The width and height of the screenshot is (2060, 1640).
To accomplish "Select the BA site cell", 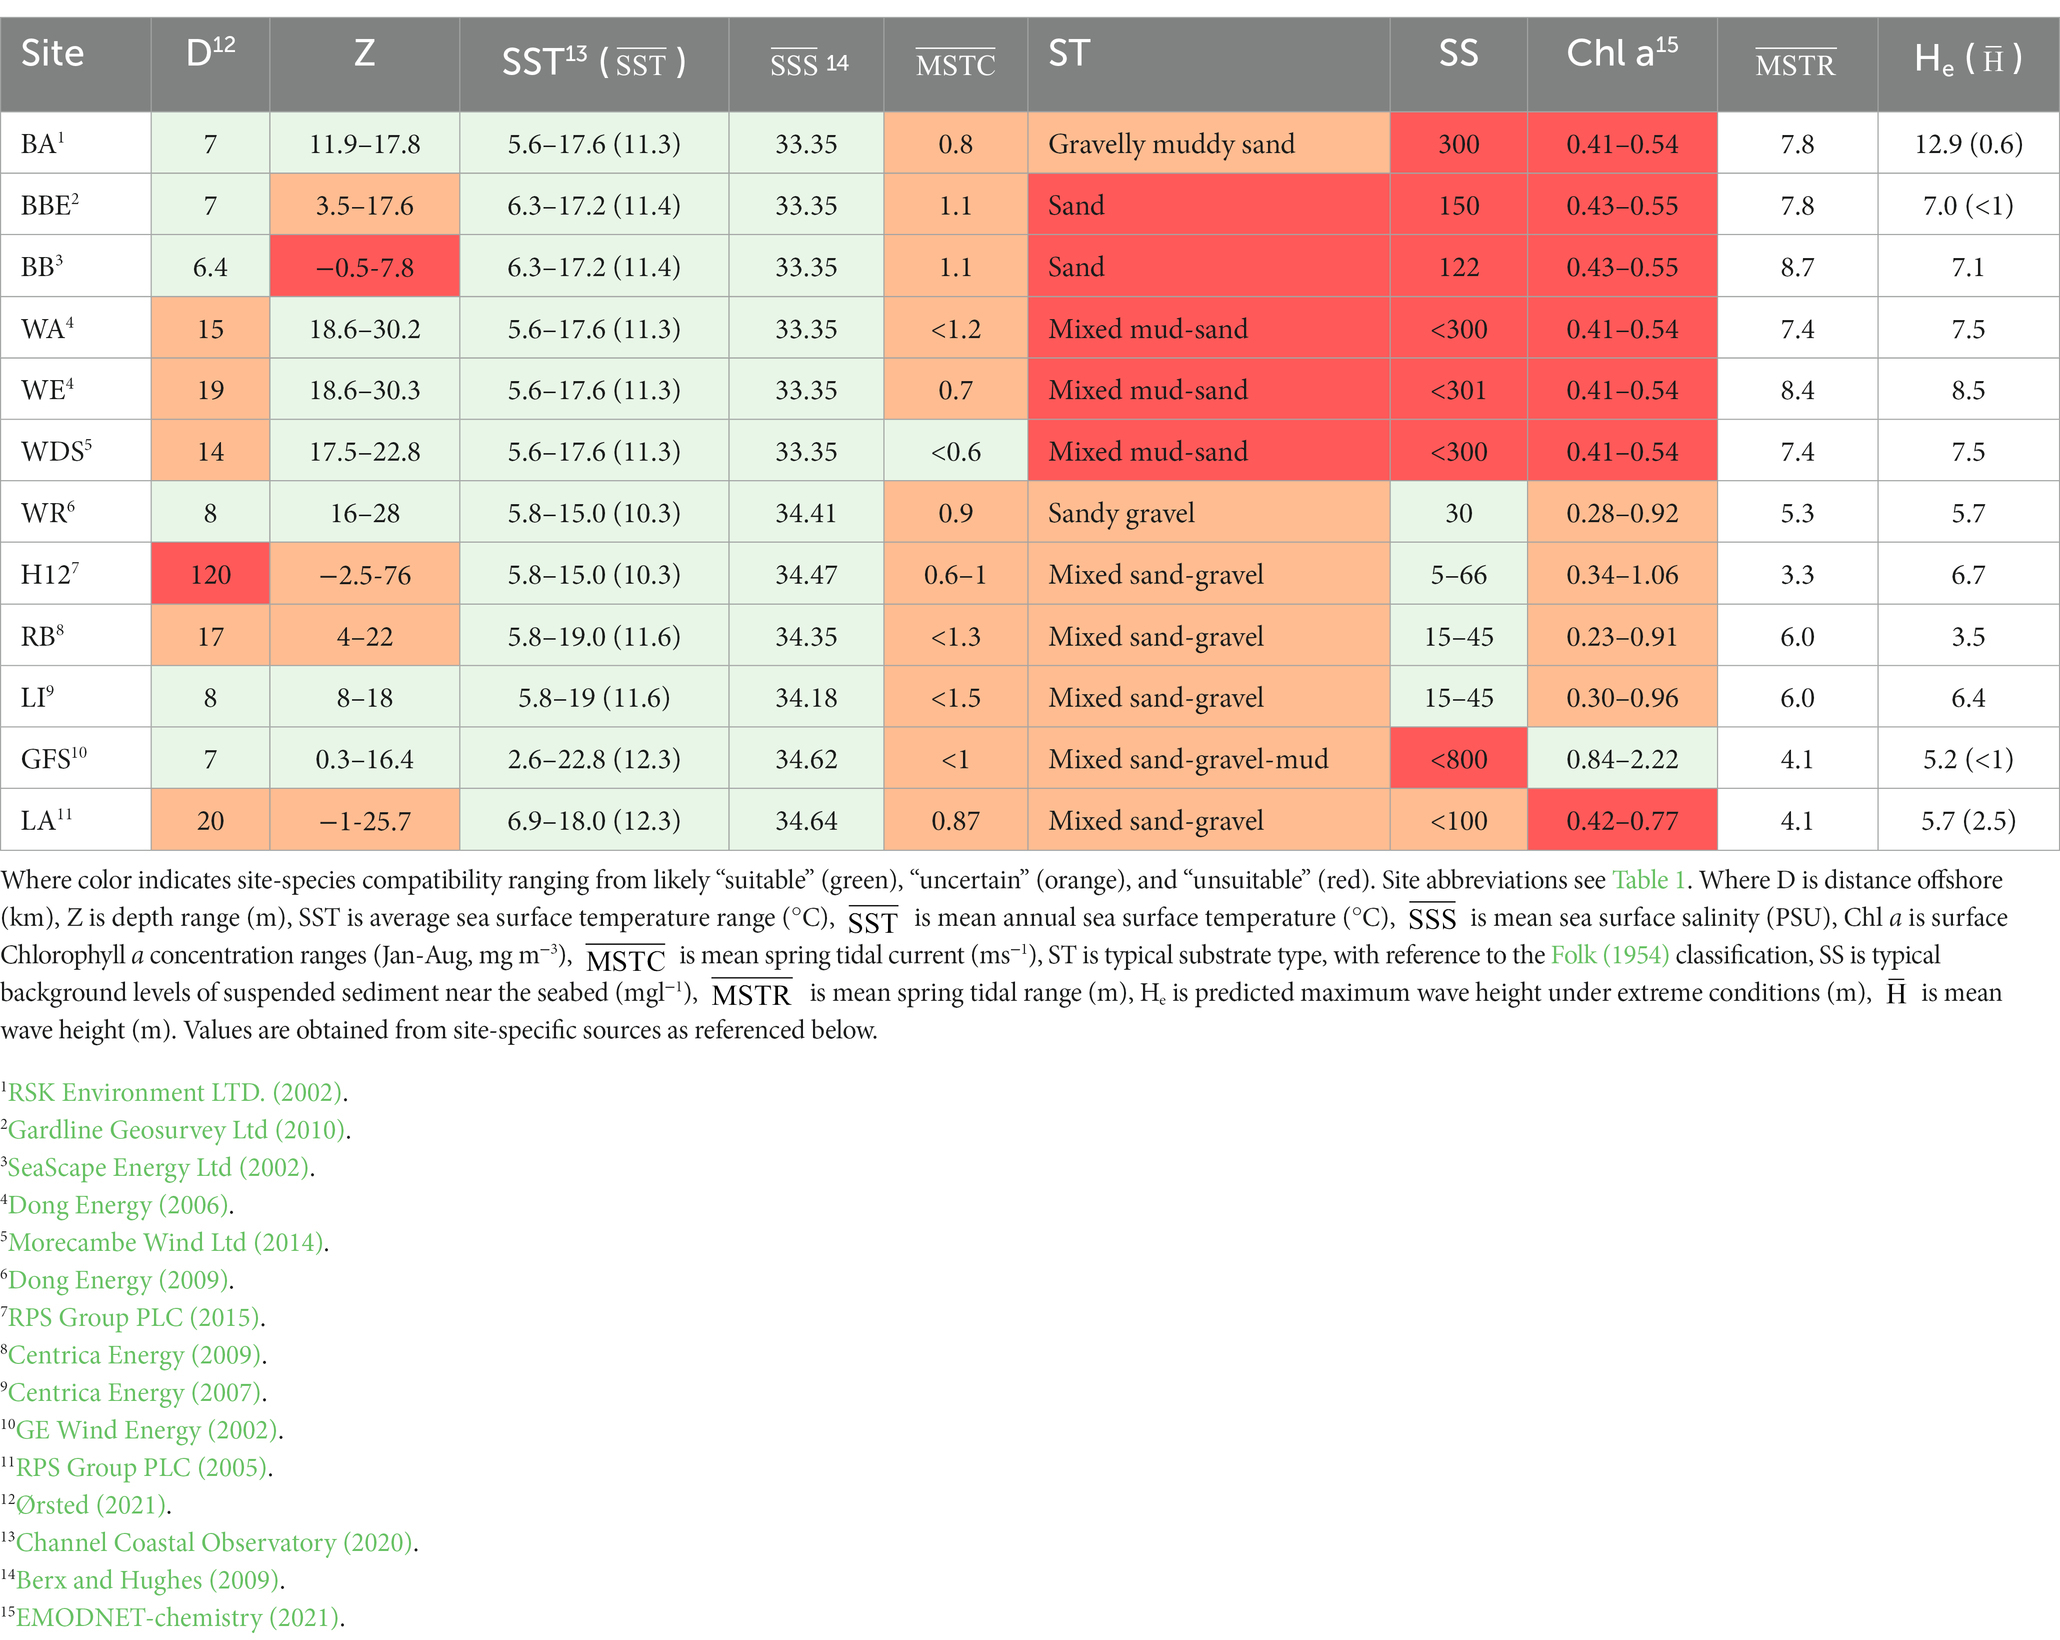I will pos(76,143).
